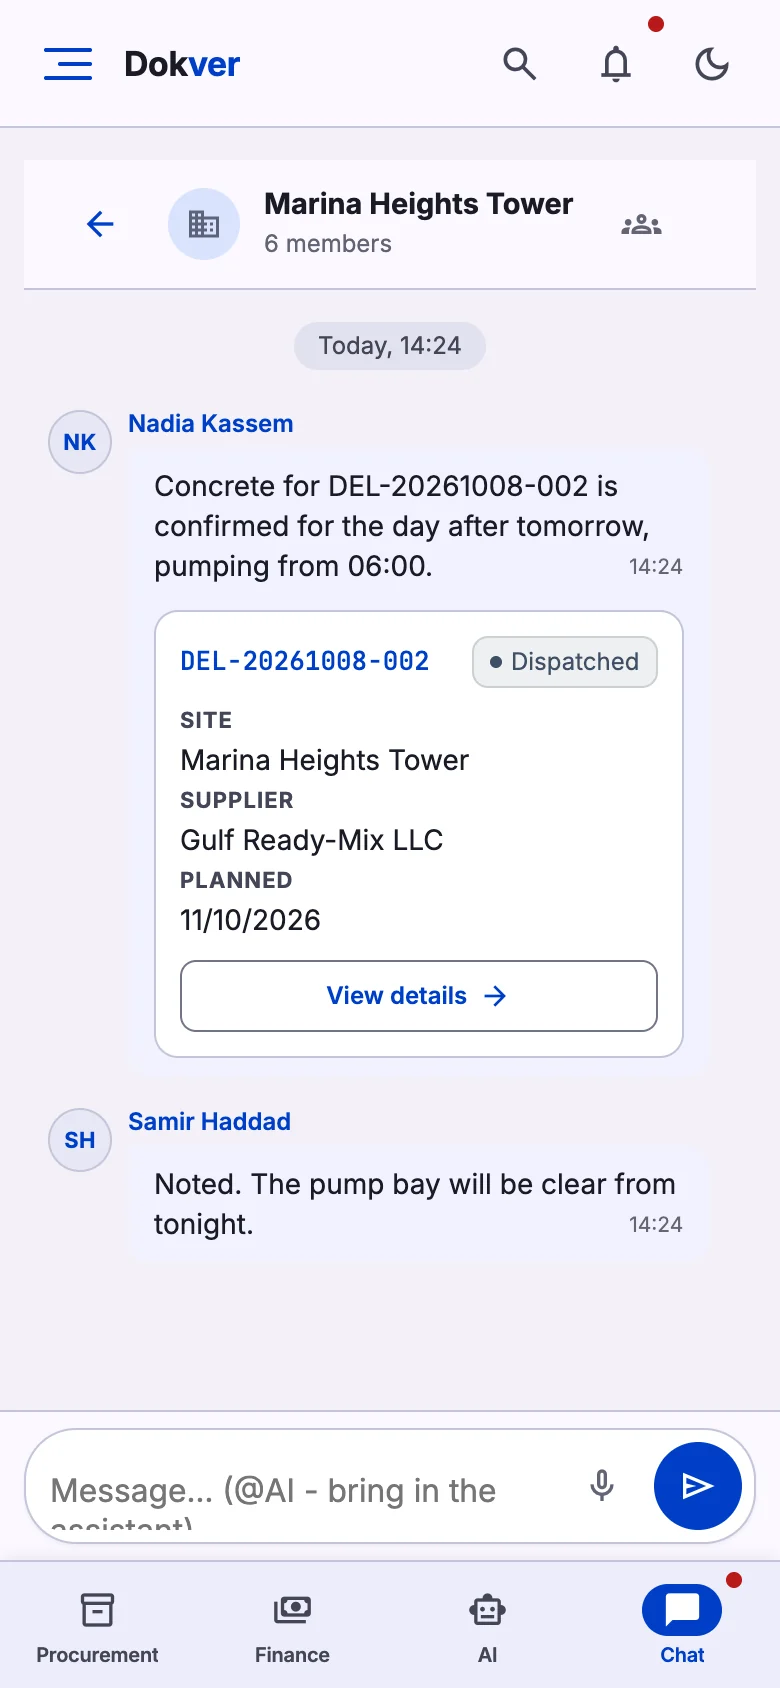This screenshot has height=1688, width=780.
Task: Click the View details button
Action: (x=419, y=996)
